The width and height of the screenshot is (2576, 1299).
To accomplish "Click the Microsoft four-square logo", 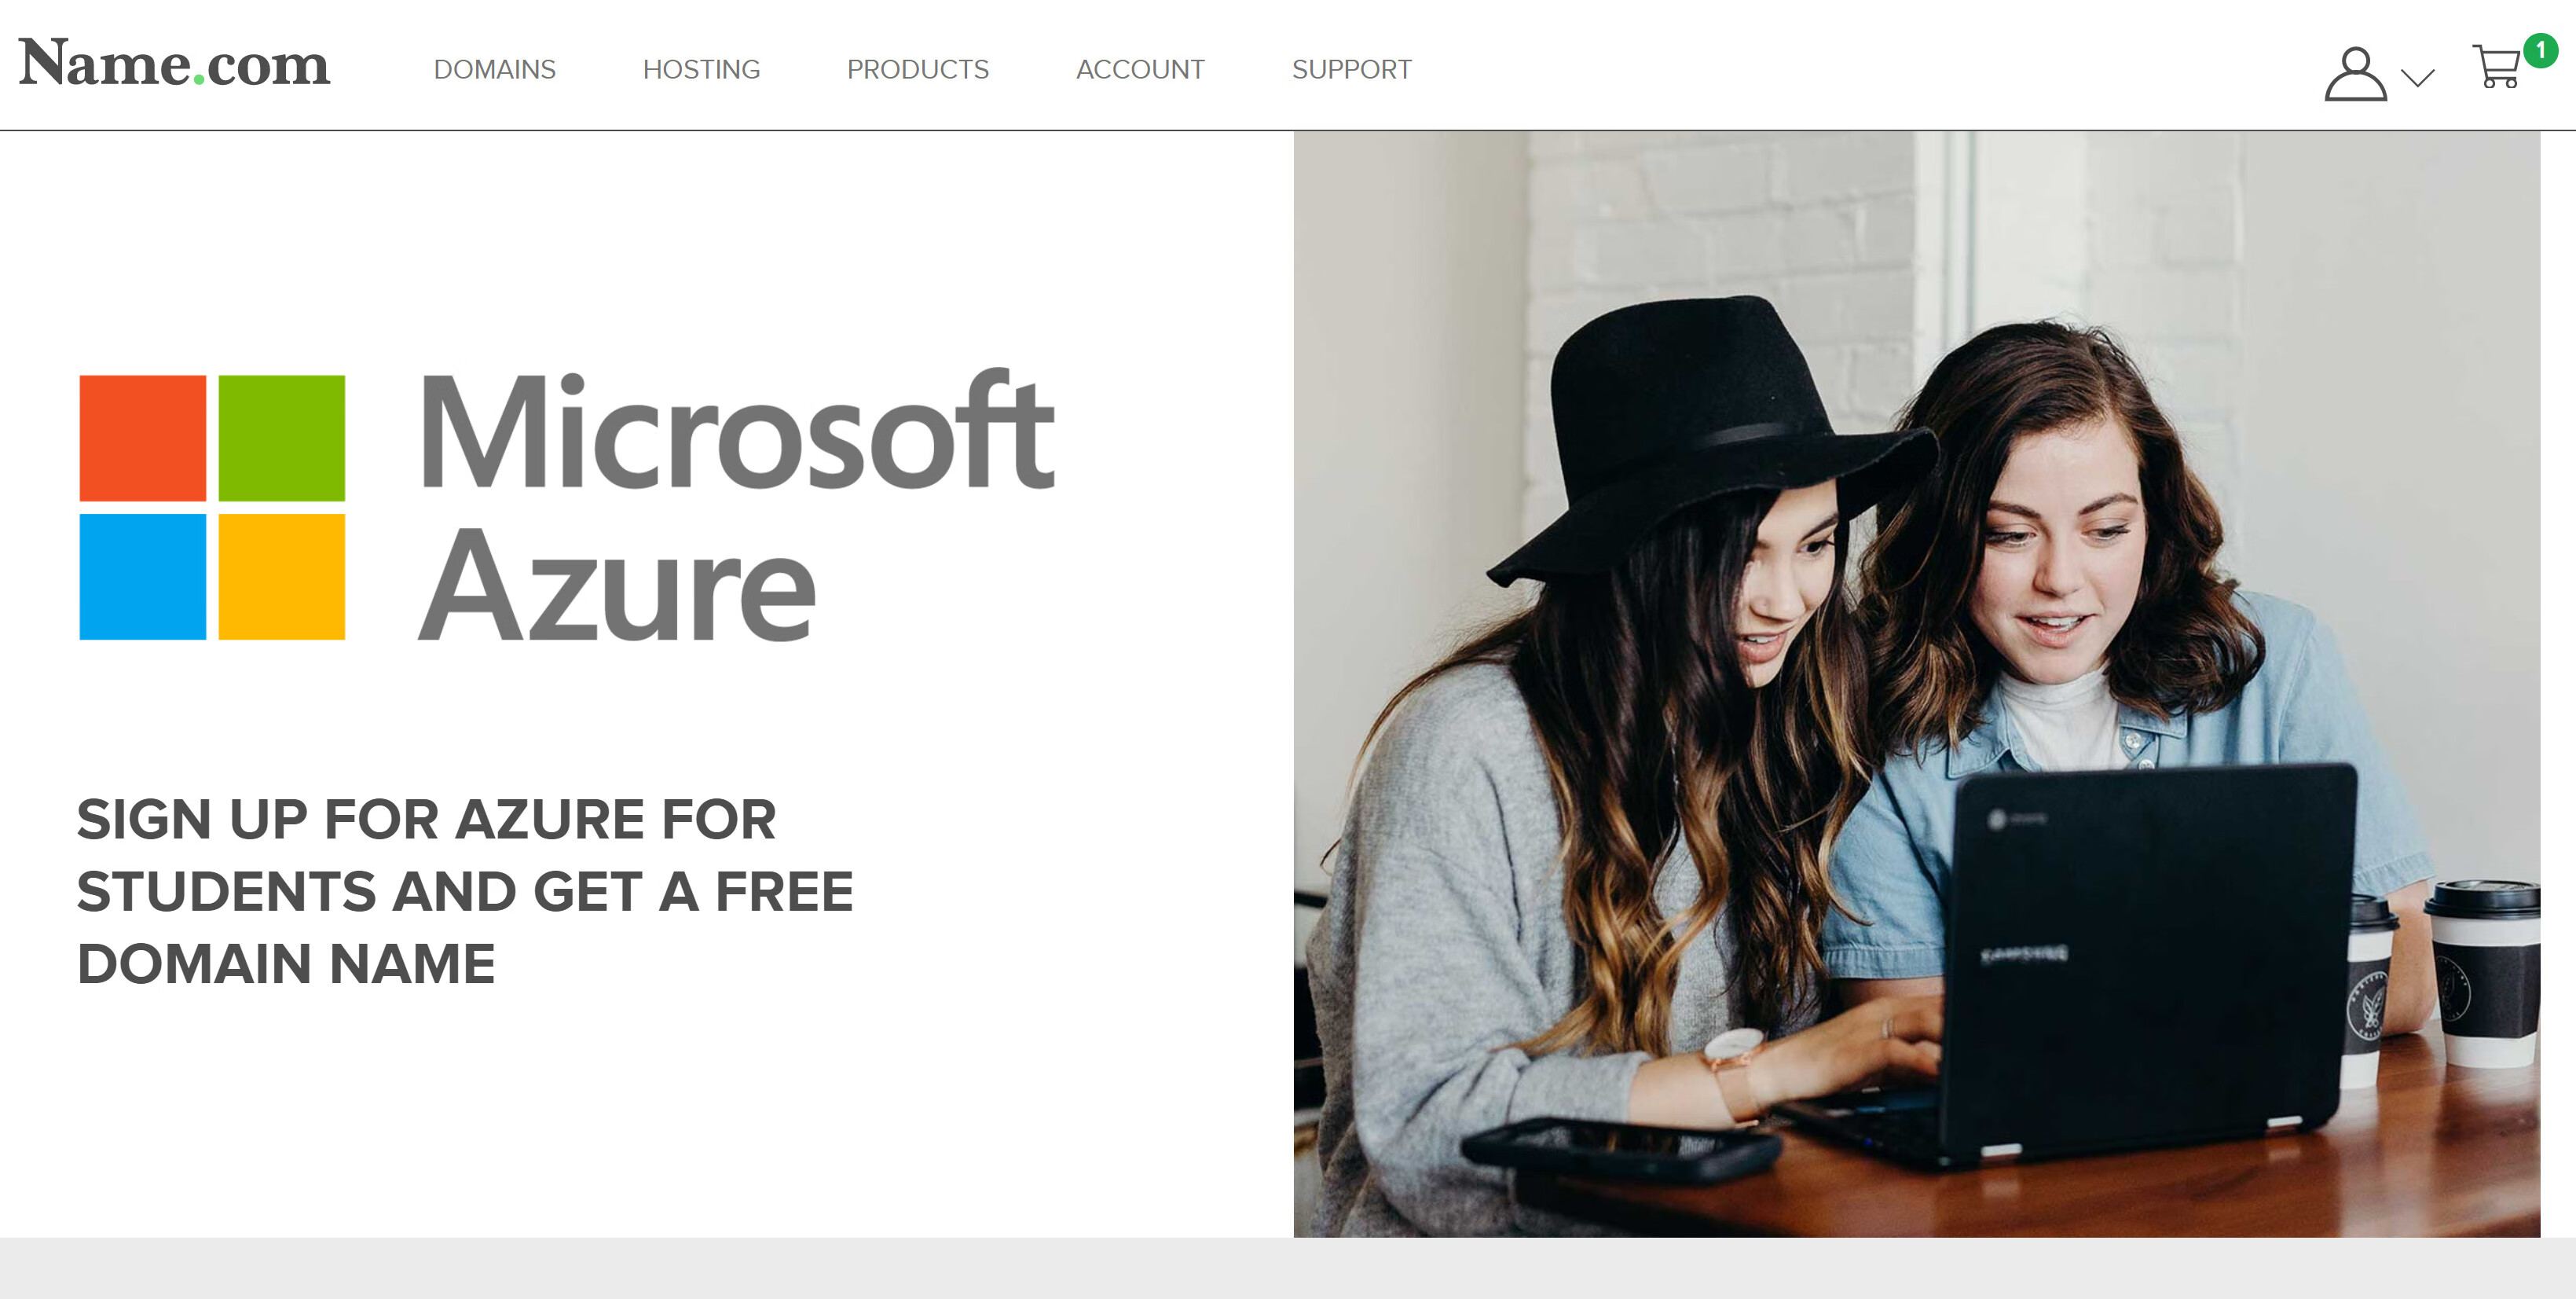I will coord(212,507).
